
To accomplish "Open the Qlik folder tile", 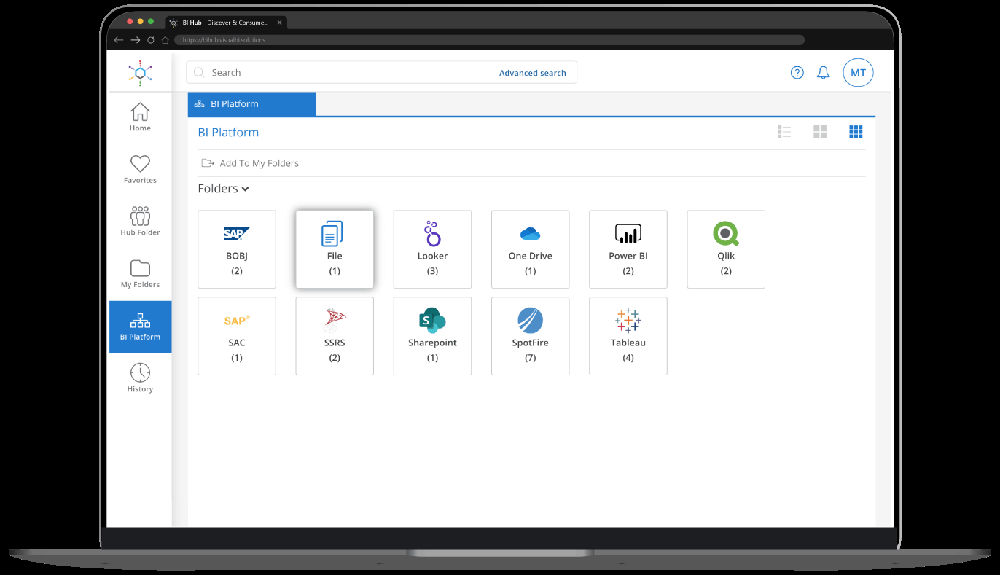I will coord(726,249).
